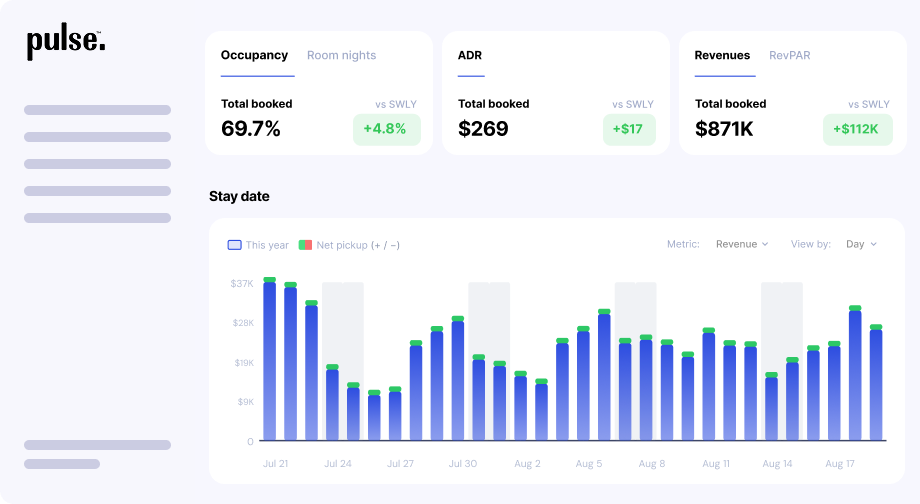The width and height of the screenshot is (920, 504).
Task: Switch to the Room nights tab
Action: click(341, 55)
